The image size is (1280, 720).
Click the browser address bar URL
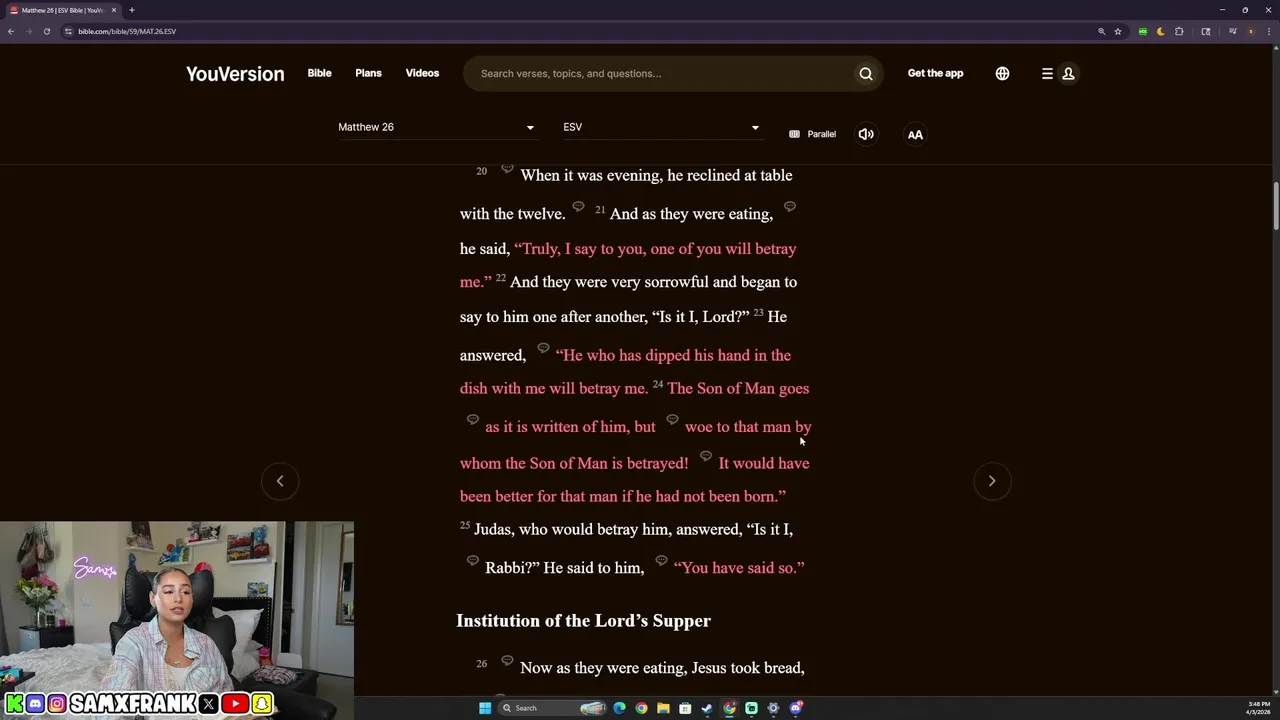tap(127, 31)
